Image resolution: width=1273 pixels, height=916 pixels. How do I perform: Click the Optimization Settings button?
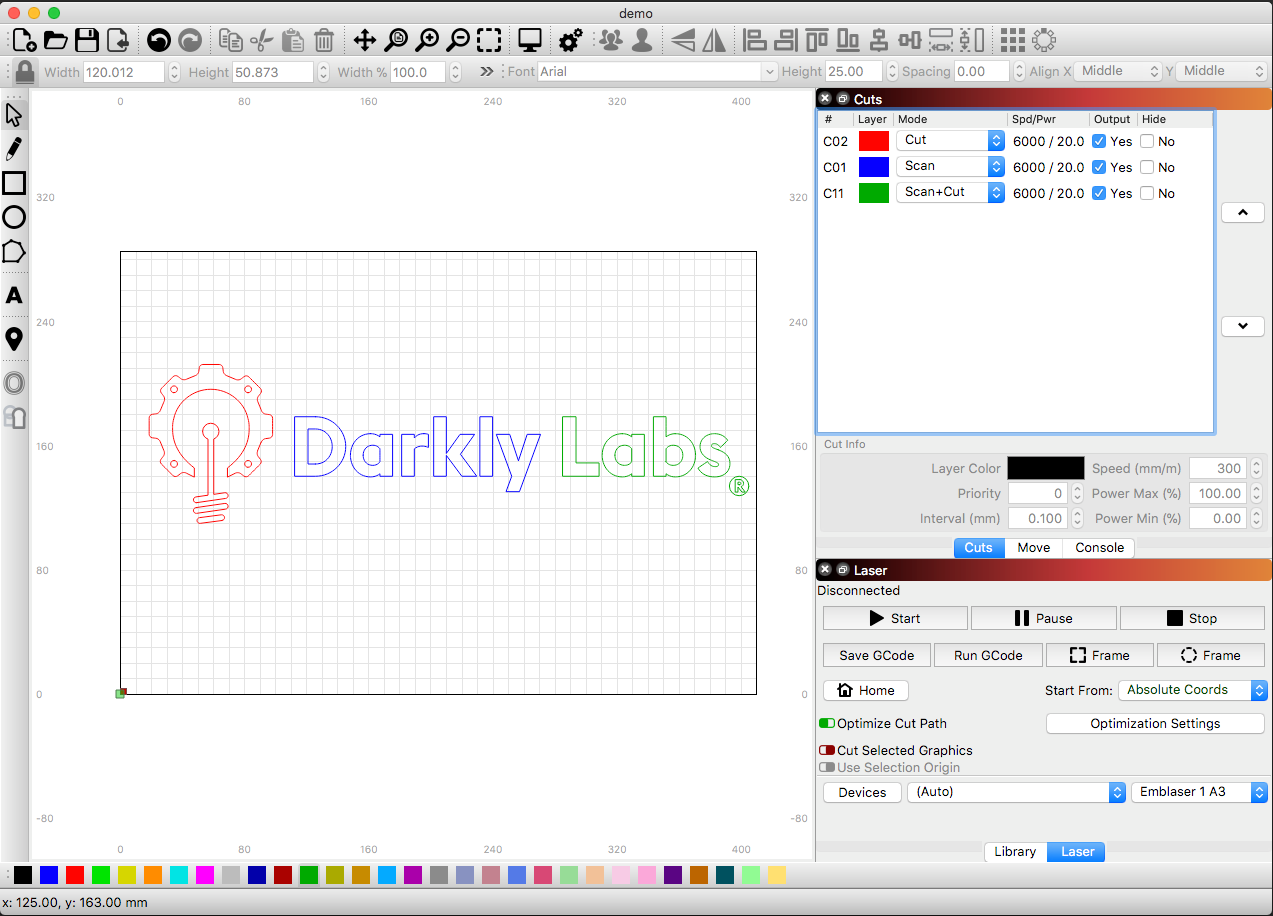[x=1155, y=723]
